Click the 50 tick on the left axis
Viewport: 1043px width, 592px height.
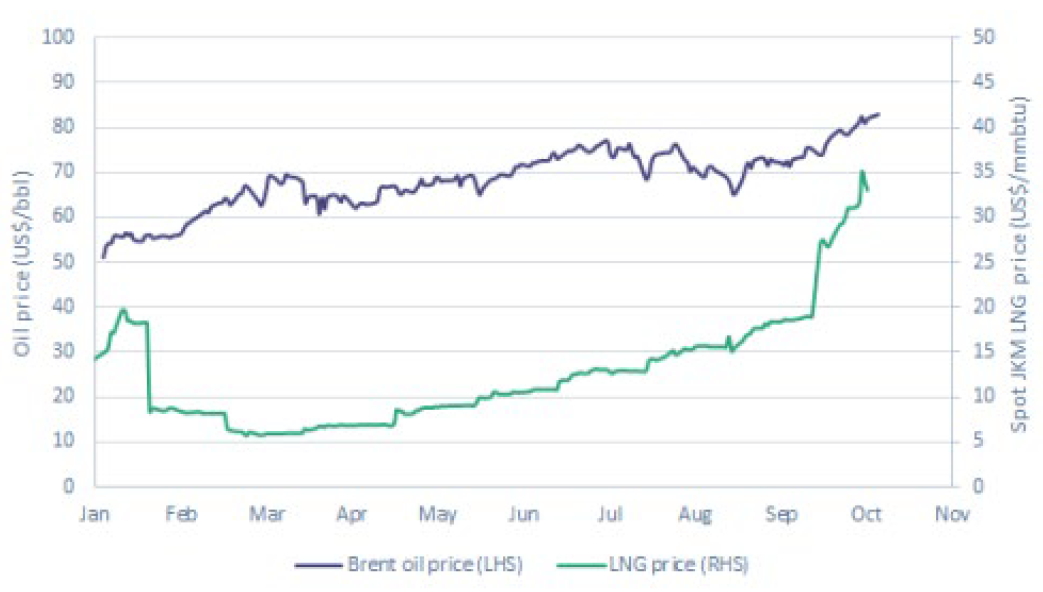point(67,262)
